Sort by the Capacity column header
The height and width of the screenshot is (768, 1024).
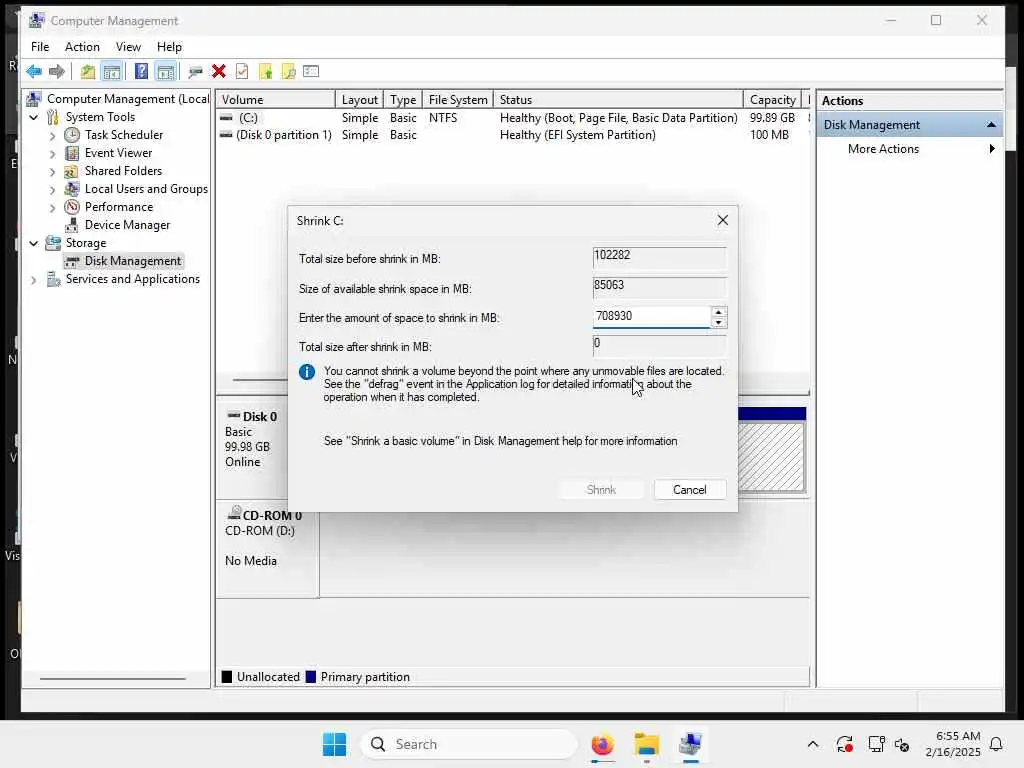pos(772,99)
